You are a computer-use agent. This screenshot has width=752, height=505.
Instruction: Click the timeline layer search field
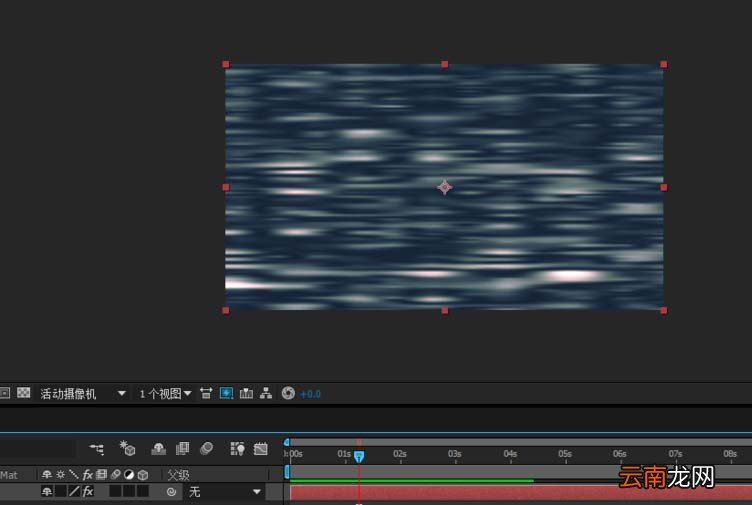(x=37, y=449)
